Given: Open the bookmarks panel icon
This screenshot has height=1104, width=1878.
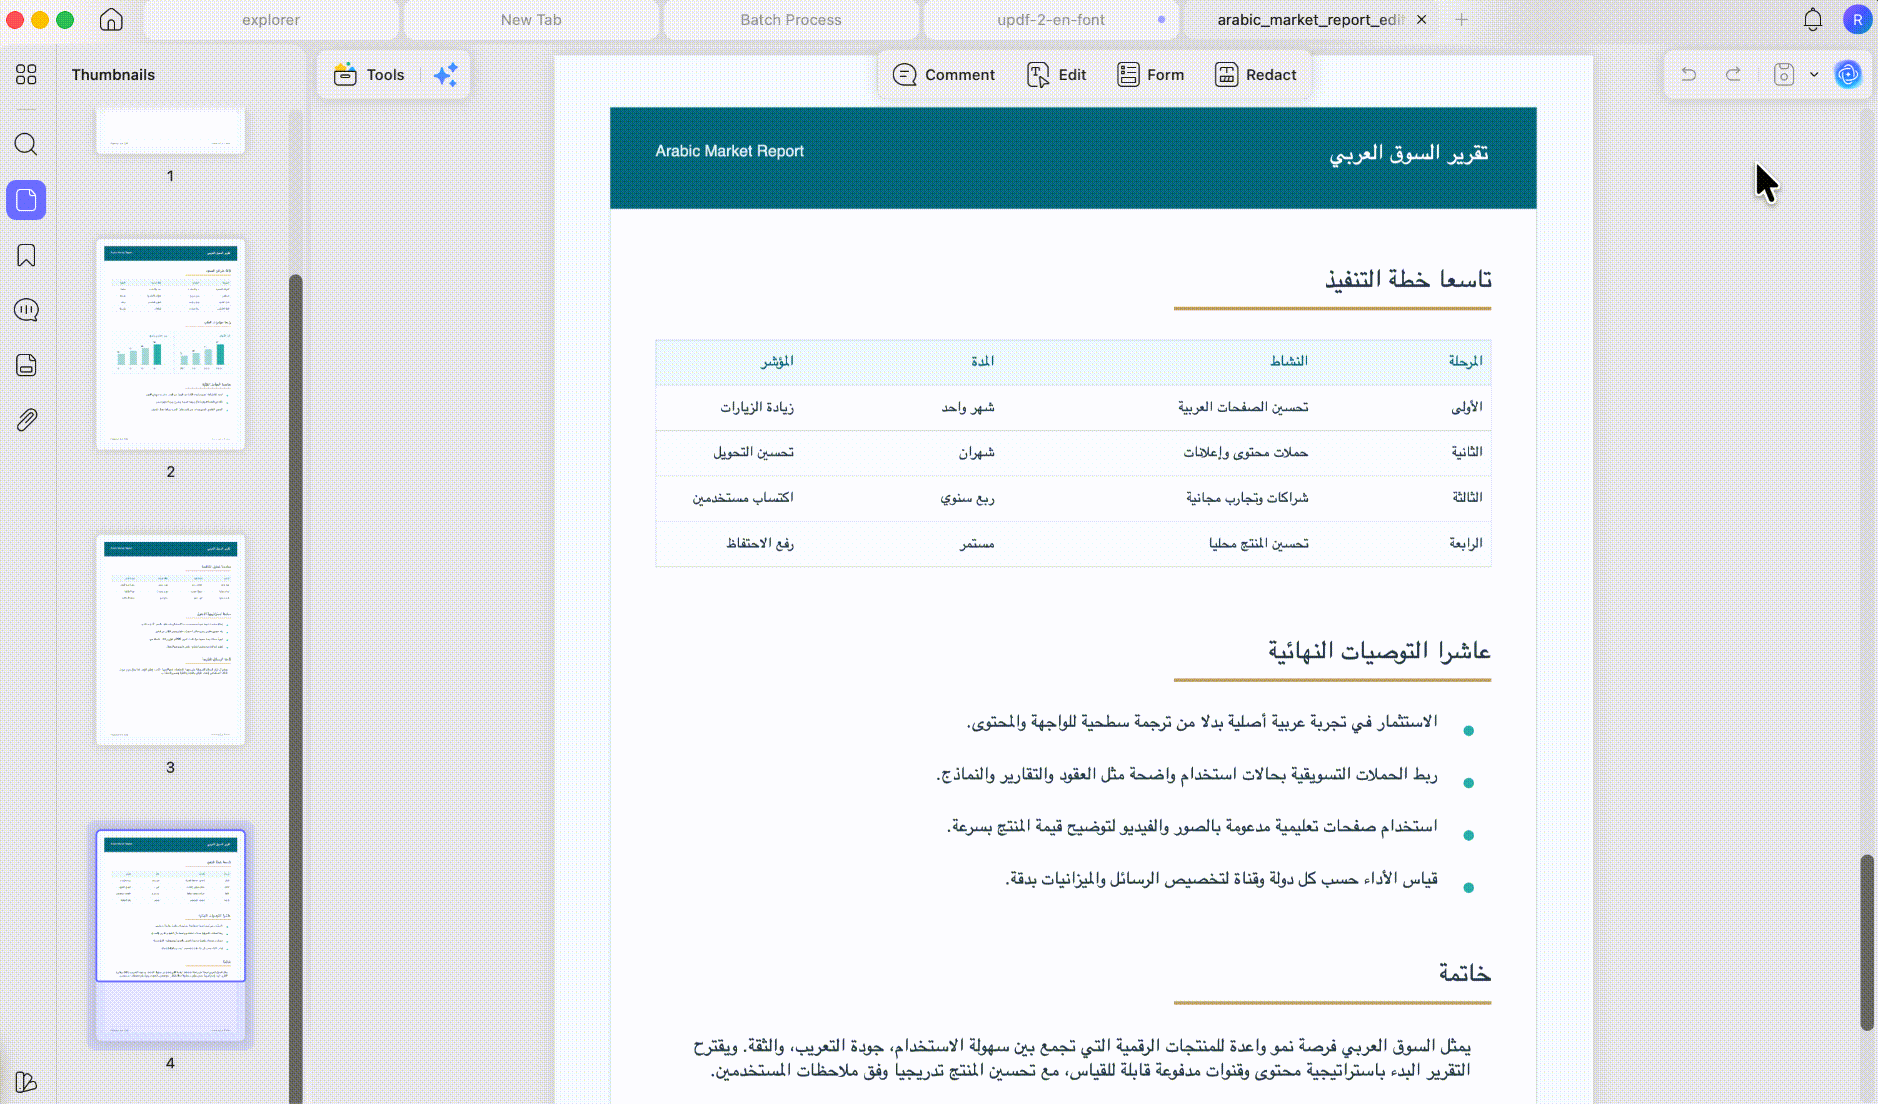Looking at the screenshot, I should pyautogui.click(x=26, y=255).
